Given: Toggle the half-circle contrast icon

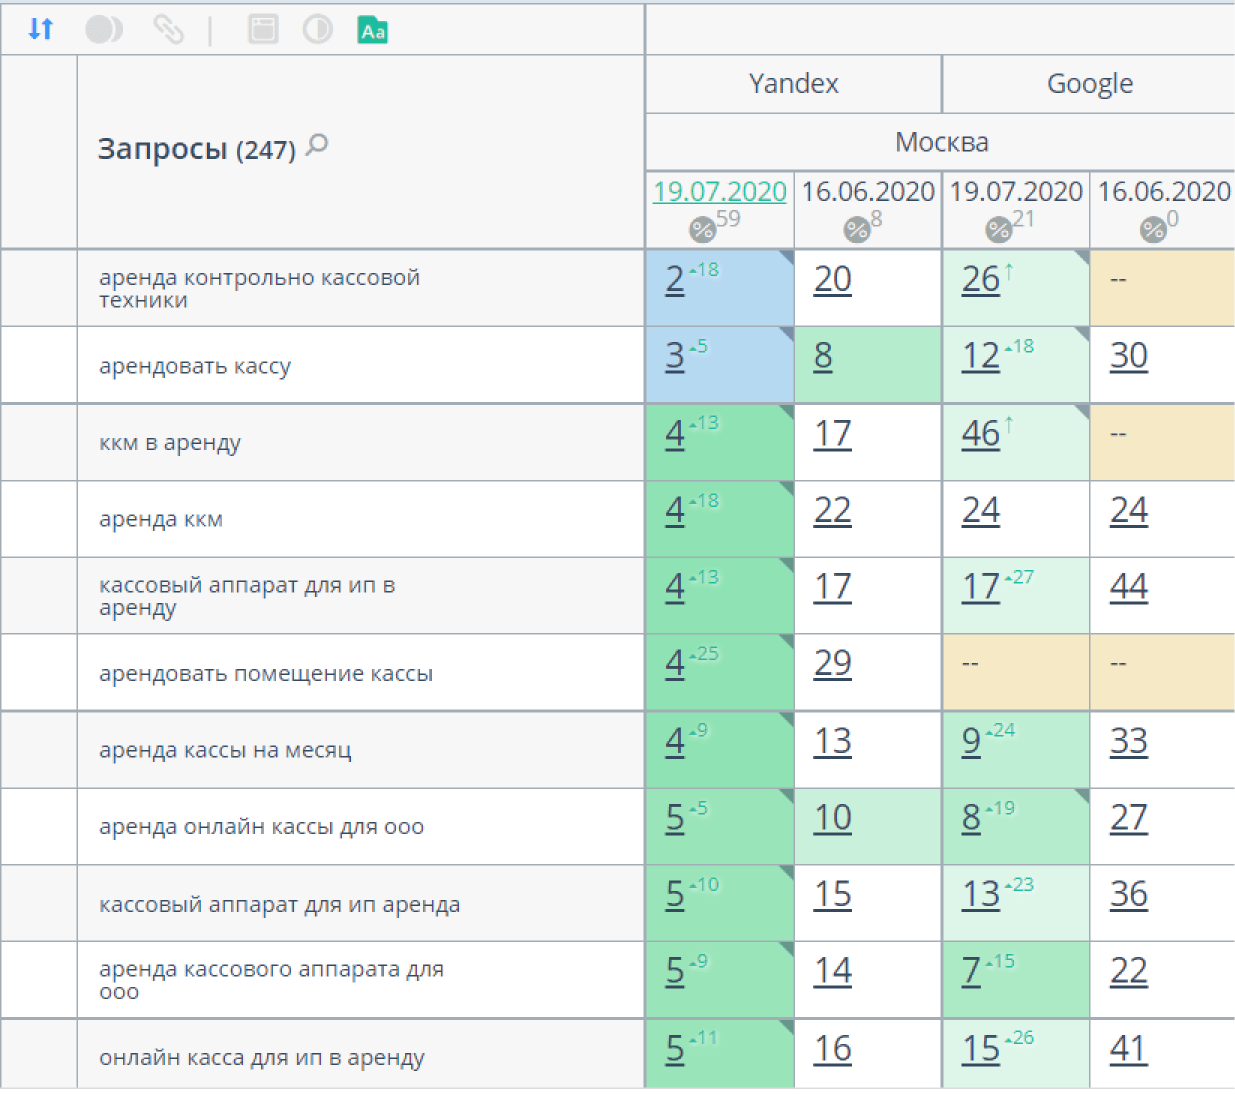Looking at the screenshot, I should 318,29.
